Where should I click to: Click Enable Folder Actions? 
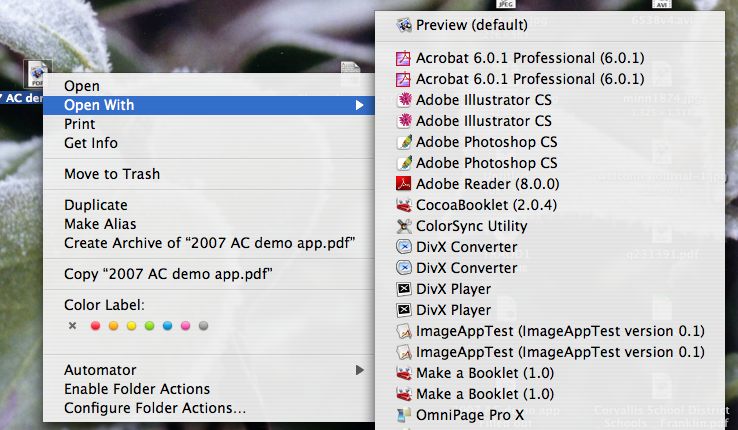[209, 389]
